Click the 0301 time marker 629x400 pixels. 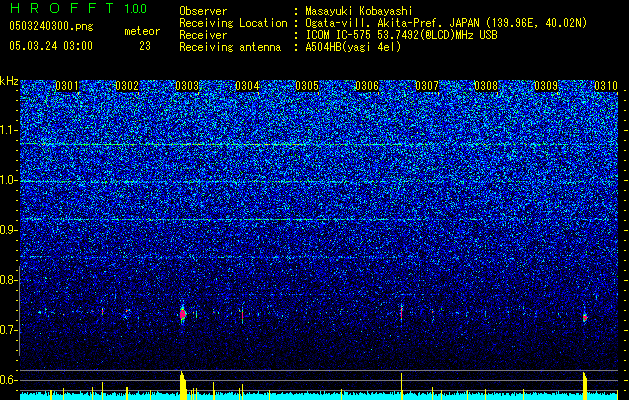click(67, 86)
